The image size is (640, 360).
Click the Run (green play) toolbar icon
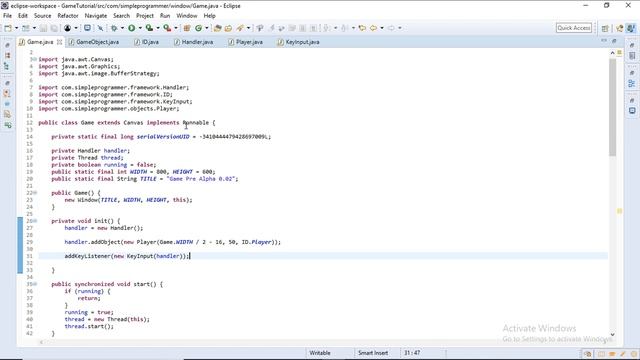coord(131,28)
